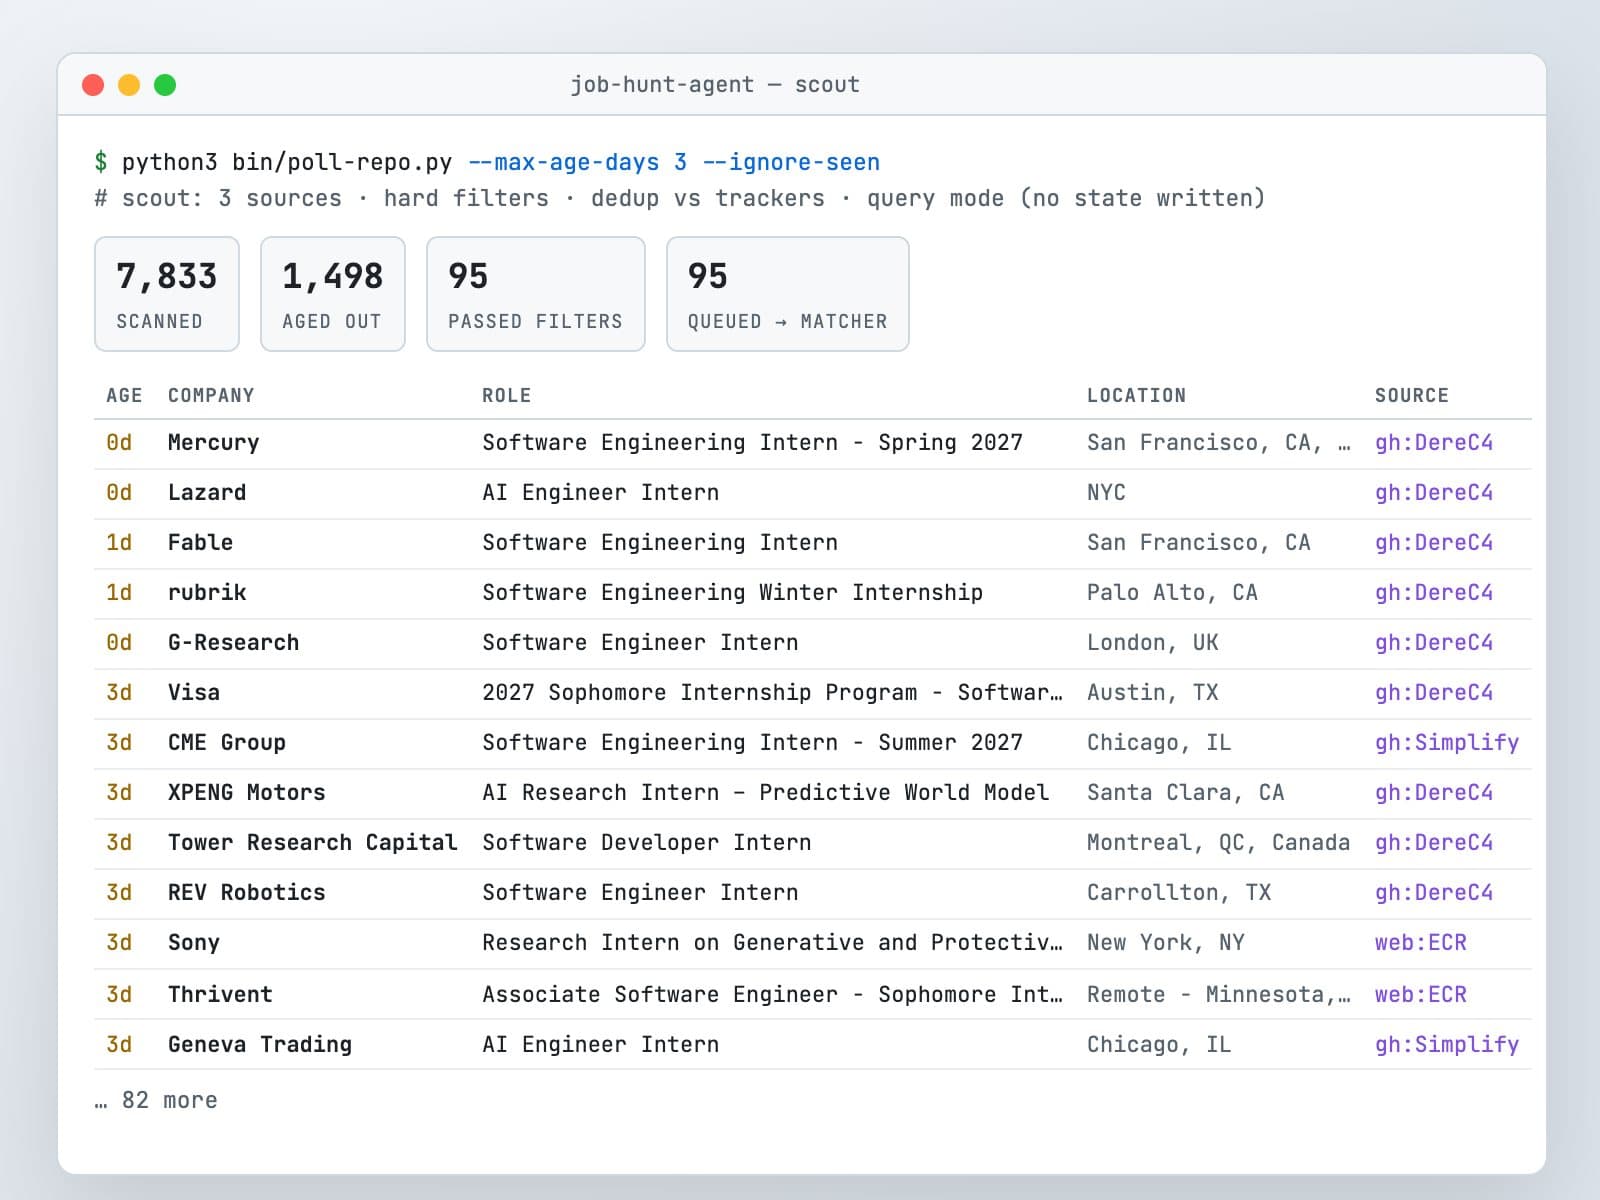Click the 0d age in Mercury row
The height and width of the screenshot is (1200, 1600).
click(119, 443)
